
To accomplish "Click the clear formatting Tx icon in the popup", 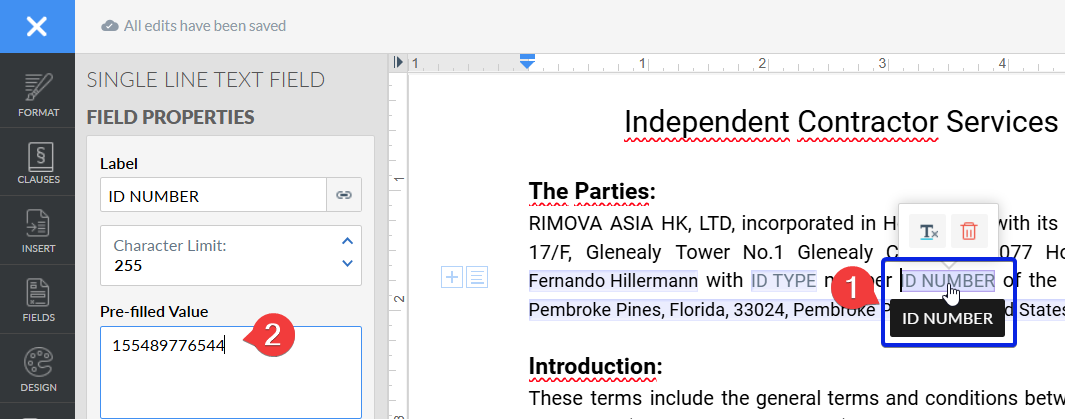I will tap(928, 231).
